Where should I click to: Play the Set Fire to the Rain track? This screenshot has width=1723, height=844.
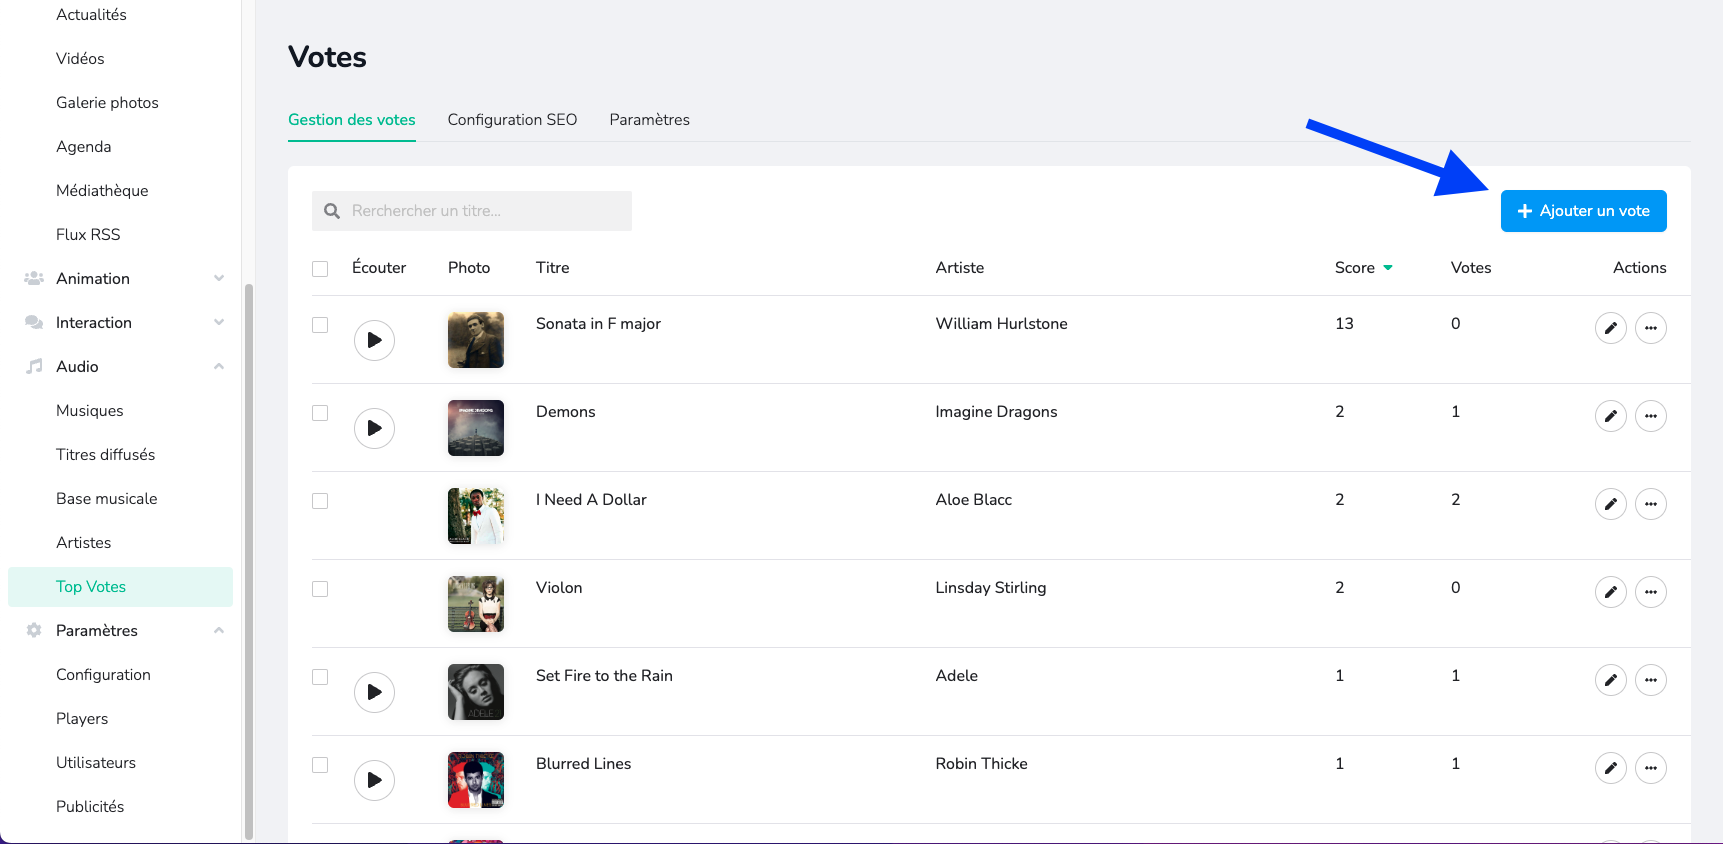[x=374, y=692]
